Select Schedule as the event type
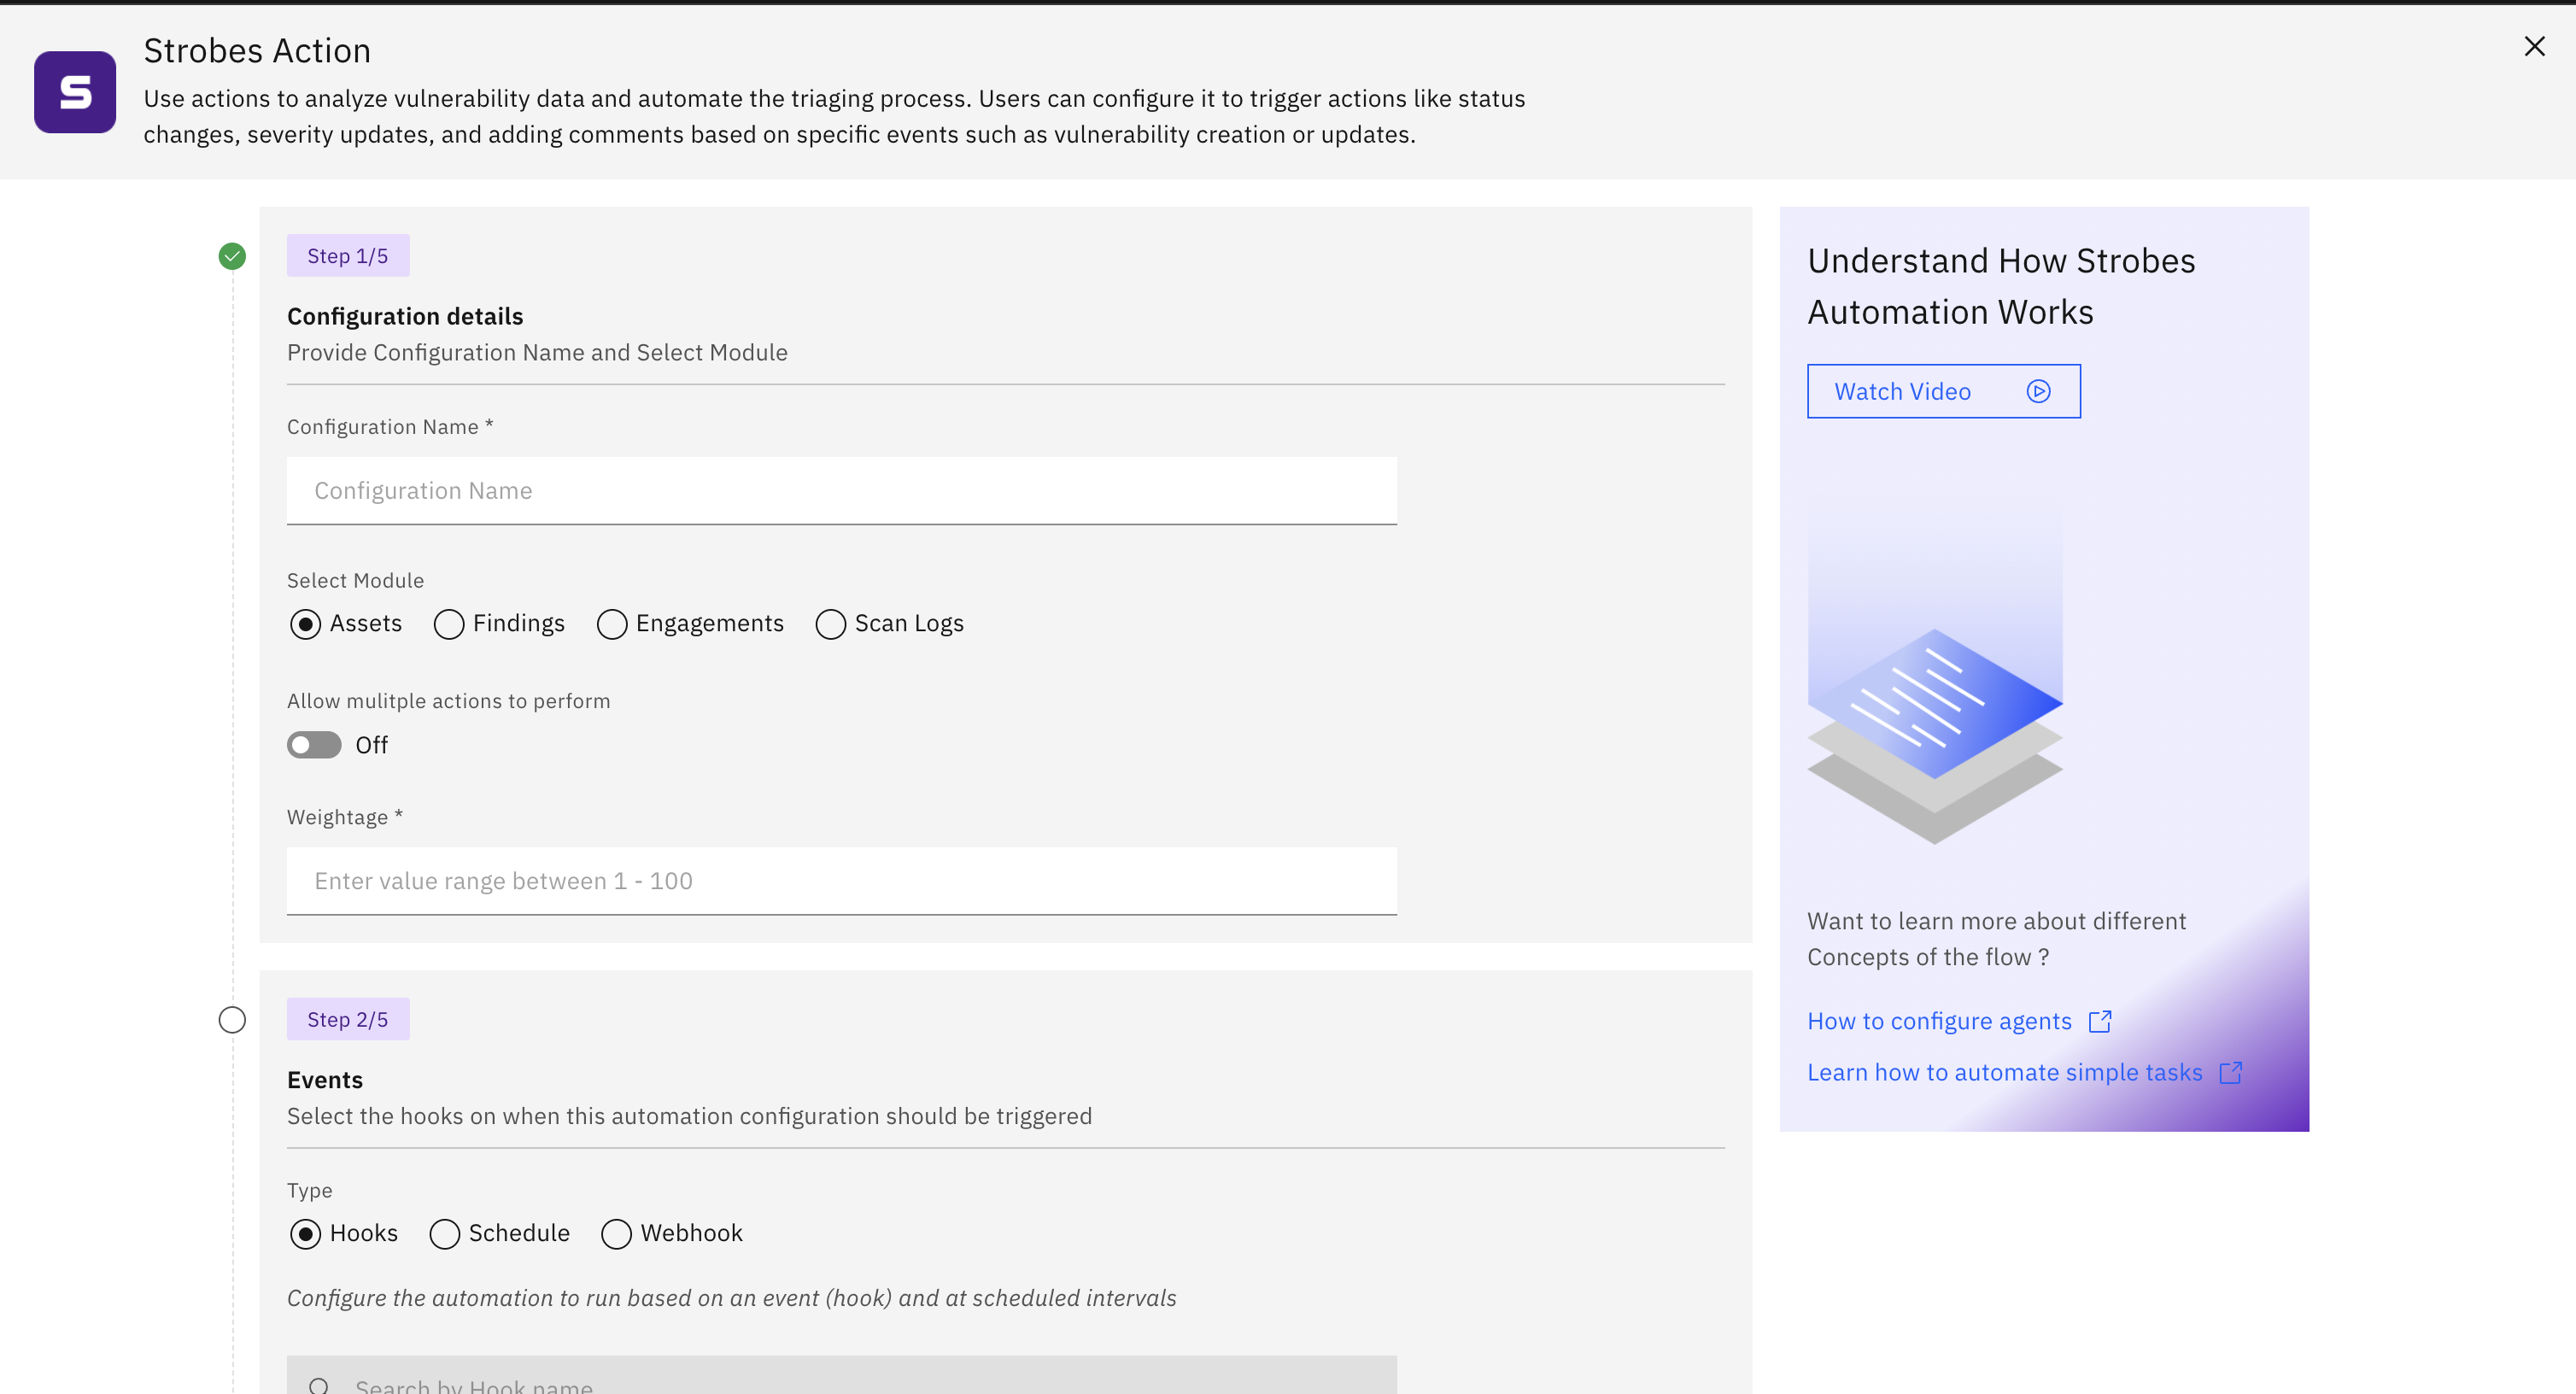2576x1394 pixels. [445, 1233]
